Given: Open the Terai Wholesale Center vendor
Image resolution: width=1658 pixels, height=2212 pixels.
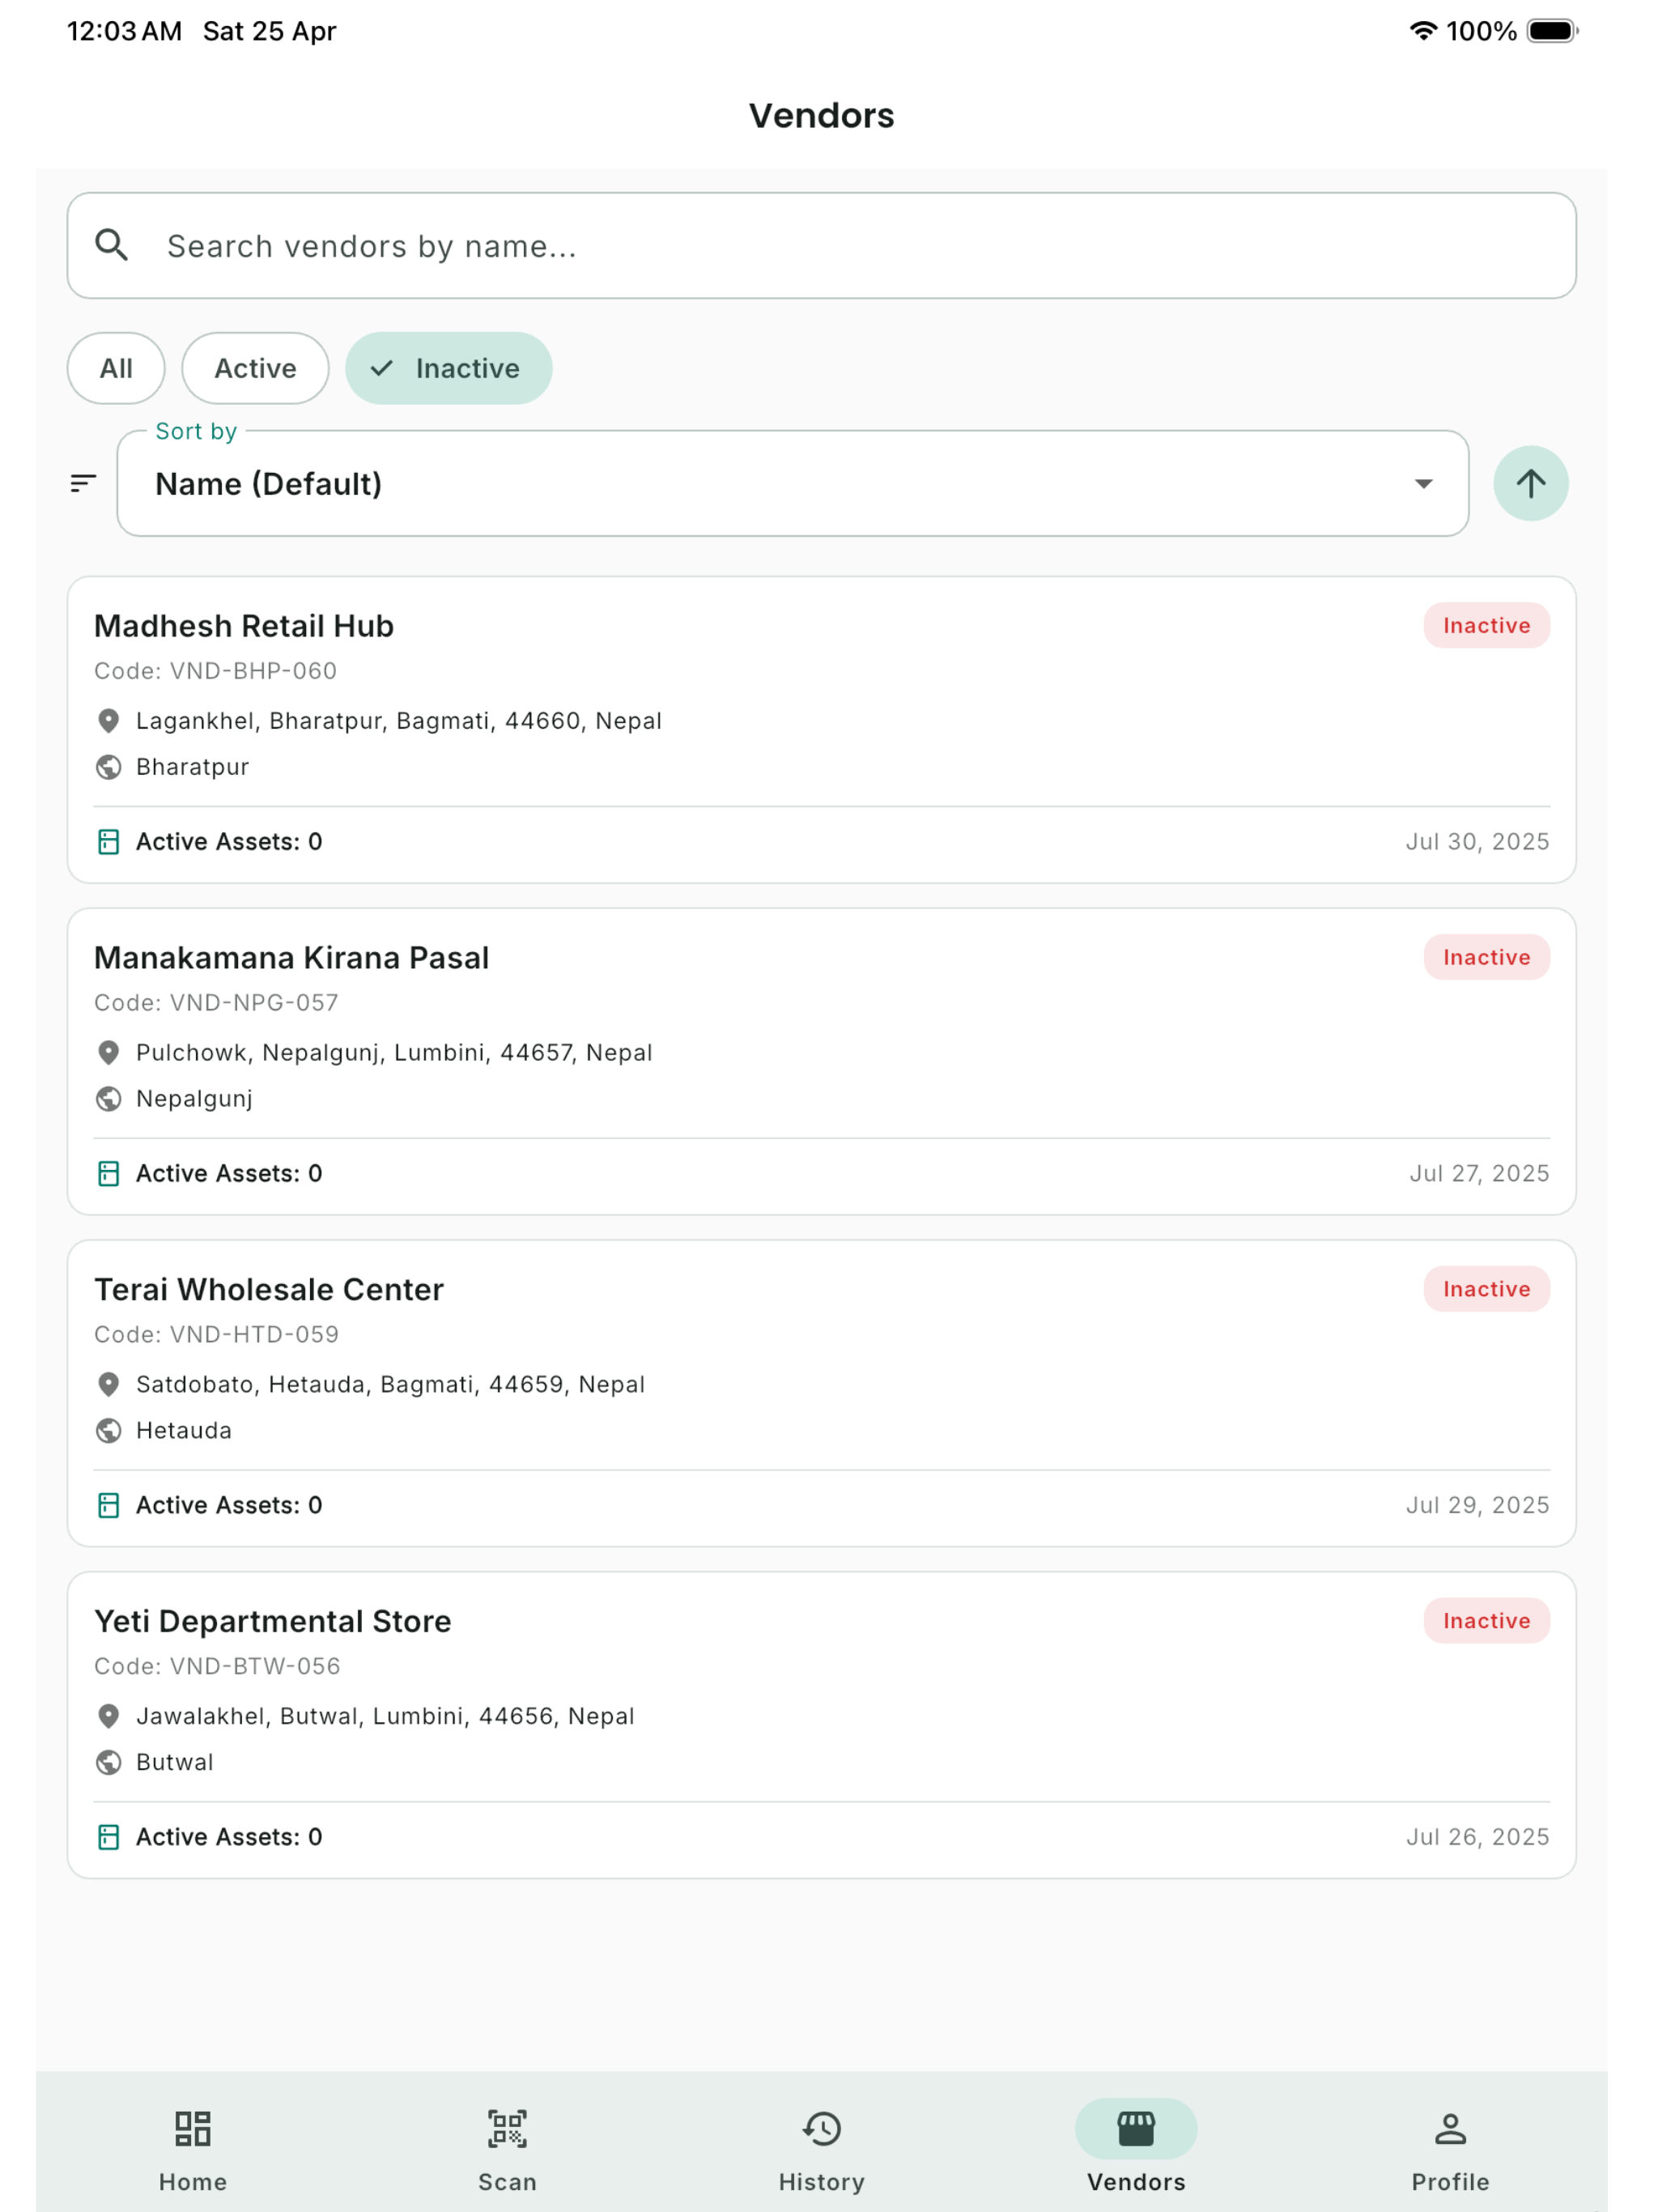Looking at the screenshot, I should [821, 1393].
